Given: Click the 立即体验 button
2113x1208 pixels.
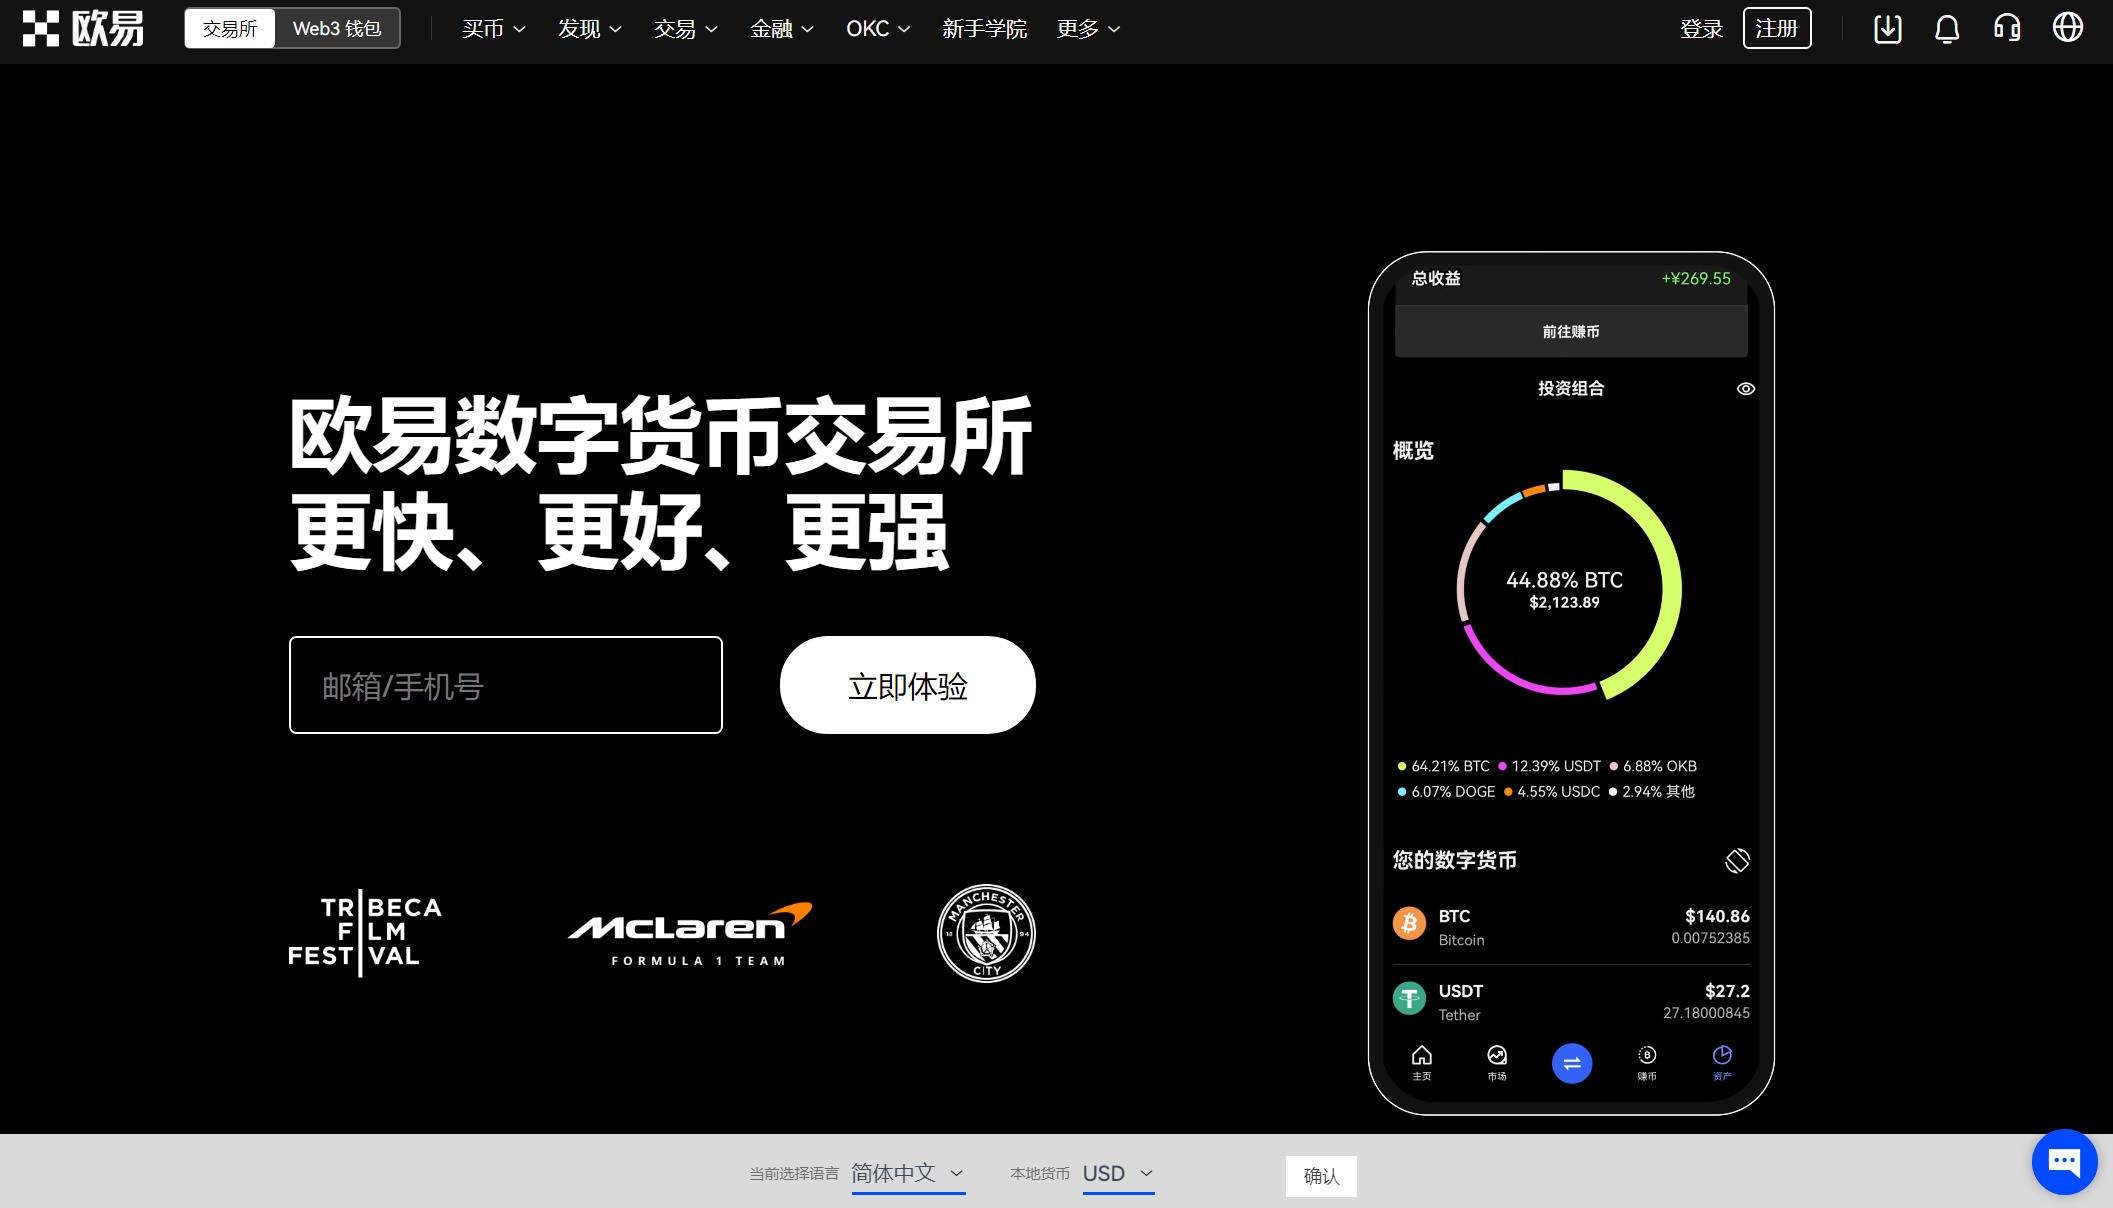Looking at the screenshot, I should click(907, 685).
